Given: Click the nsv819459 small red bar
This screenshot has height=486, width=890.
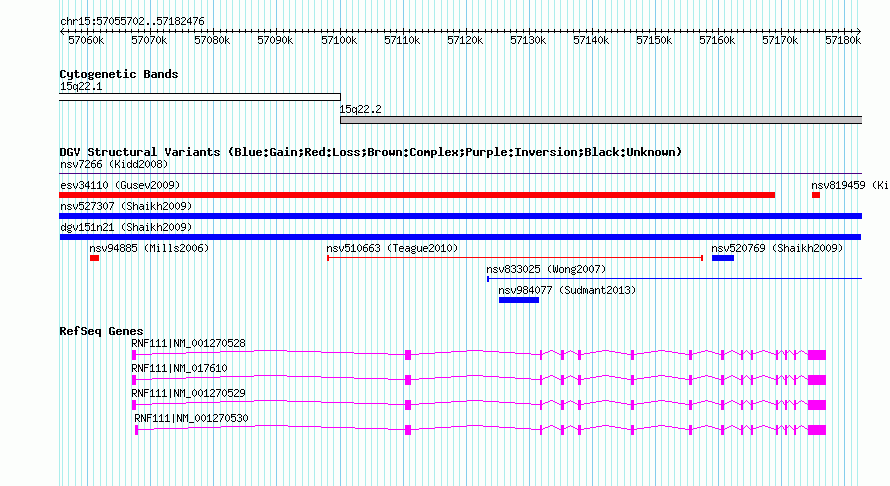Looking at the screenshot, I should pyautogui.click(x=816, y=195).
